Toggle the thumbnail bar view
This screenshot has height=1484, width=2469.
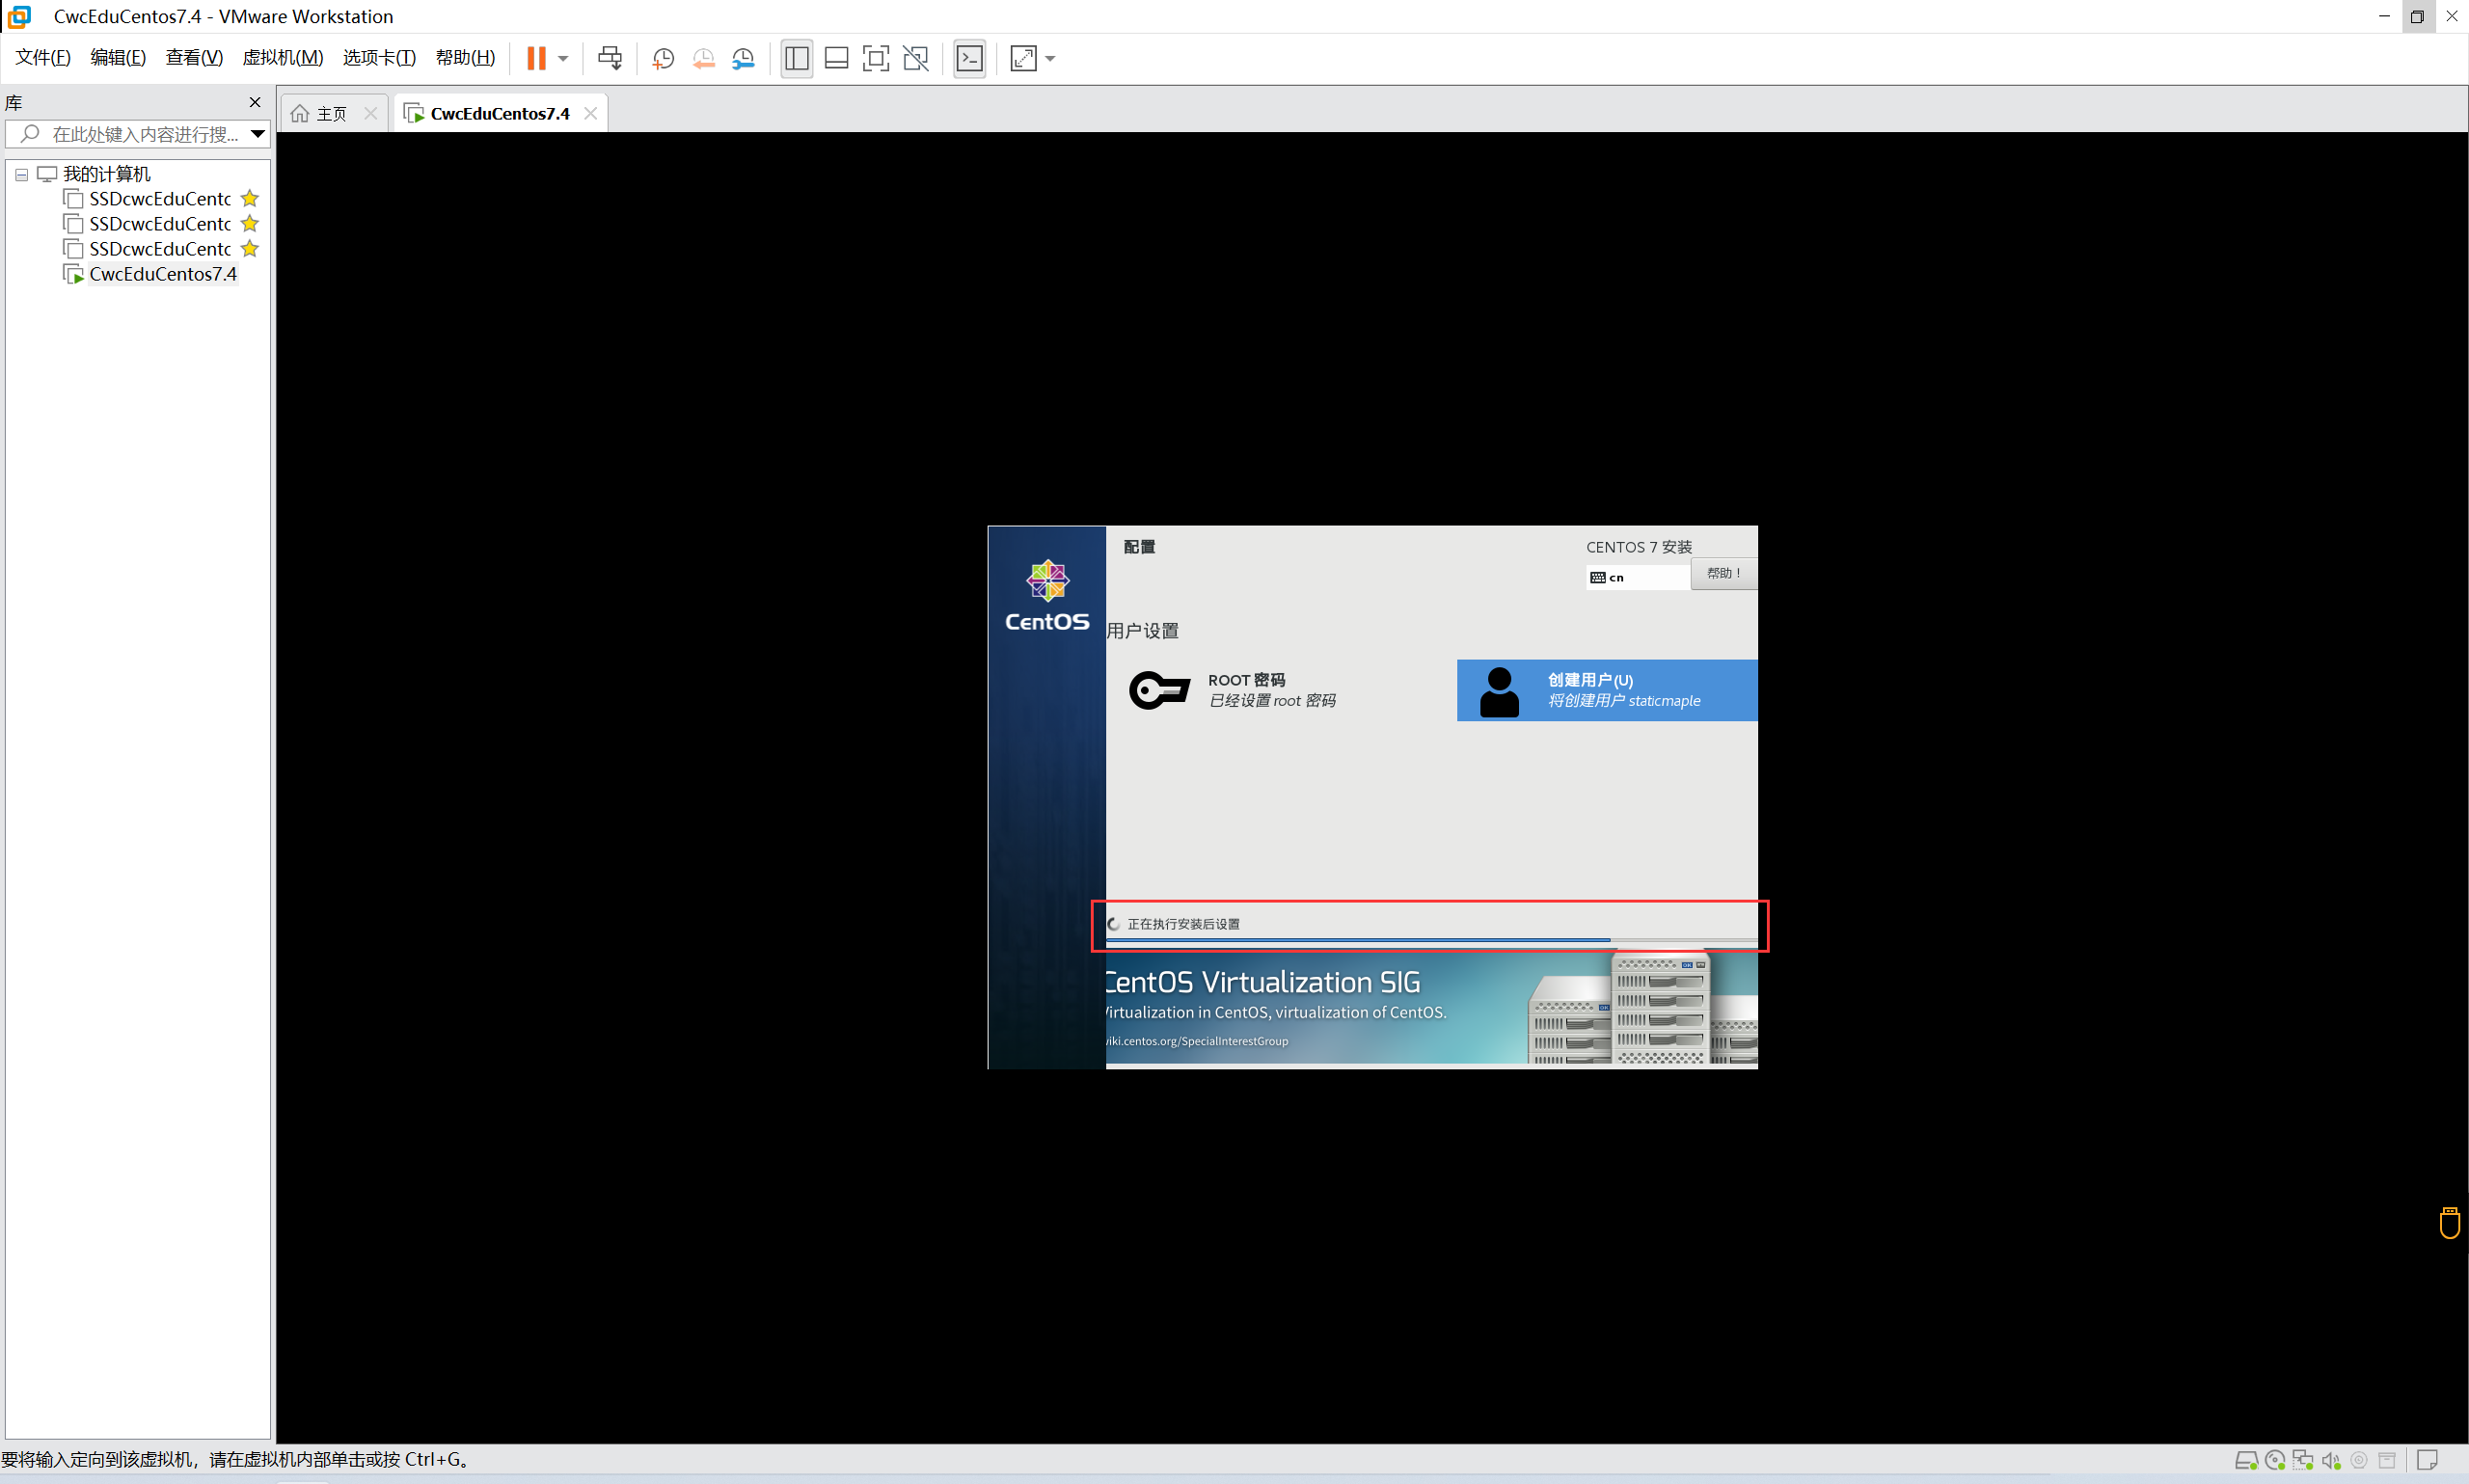[x=836, y=58]
